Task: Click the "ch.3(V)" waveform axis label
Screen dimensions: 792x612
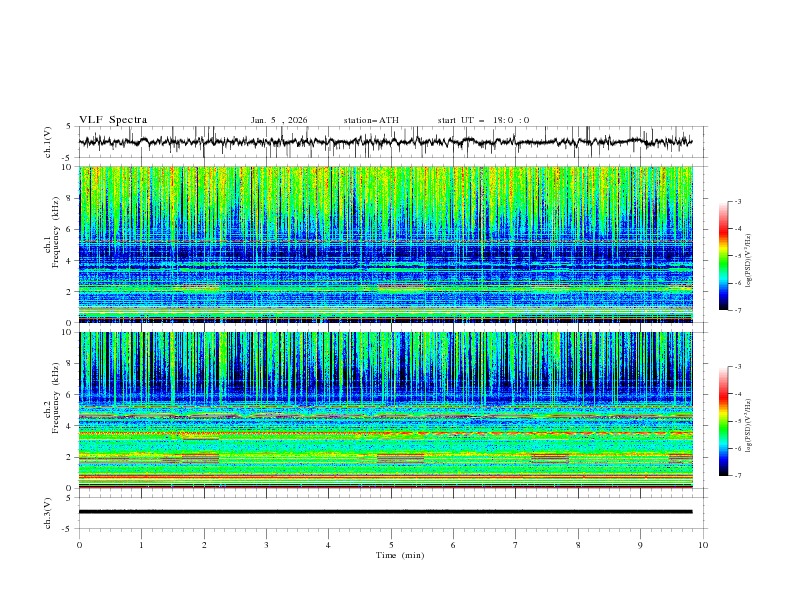Action: click(48, 513)
